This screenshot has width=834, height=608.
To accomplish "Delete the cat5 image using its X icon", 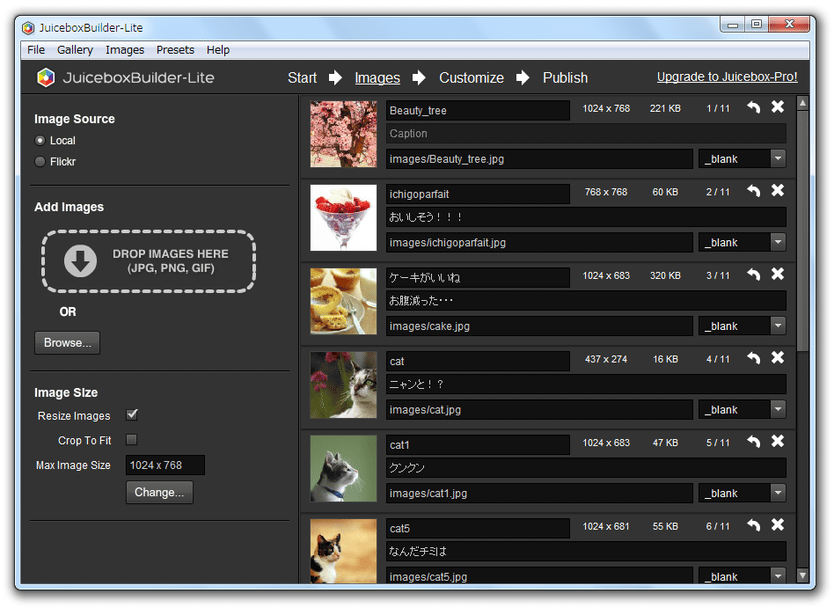I will tap(778, 525).
